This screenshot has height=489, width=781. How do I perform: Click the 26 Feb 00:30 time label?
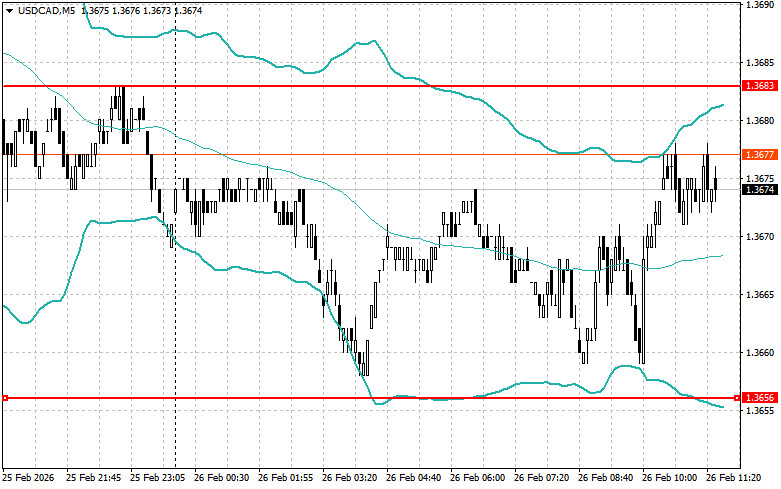[x=222, y=478]
